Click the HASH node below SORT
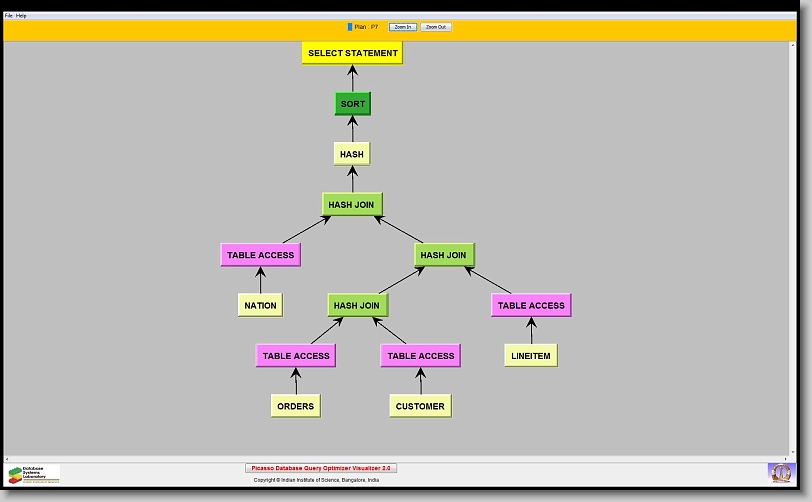 (x=352, y=154)
